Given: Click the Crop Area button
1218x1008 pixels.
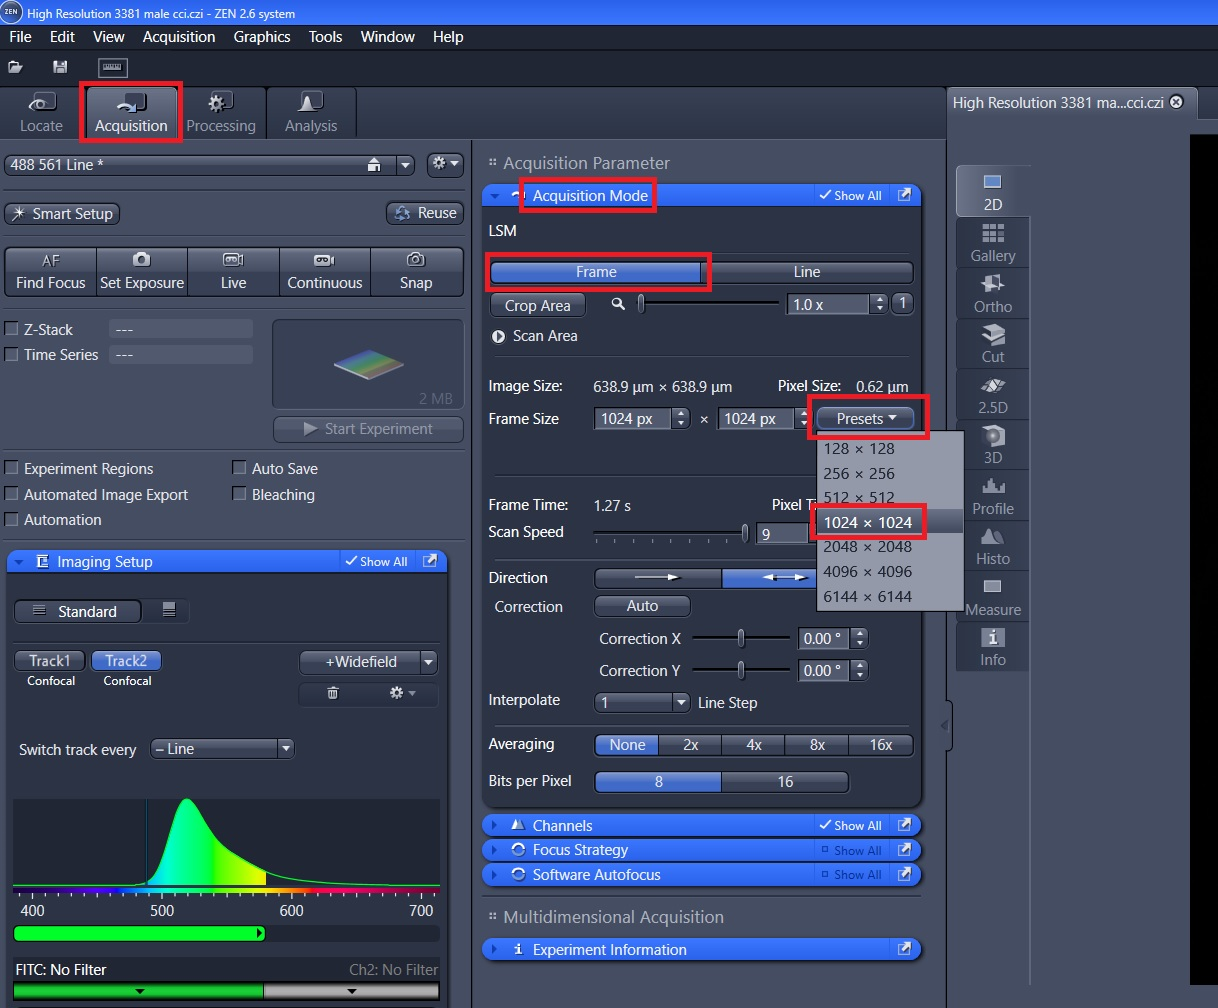Looking at the screenshot, I should pos(537,305).
